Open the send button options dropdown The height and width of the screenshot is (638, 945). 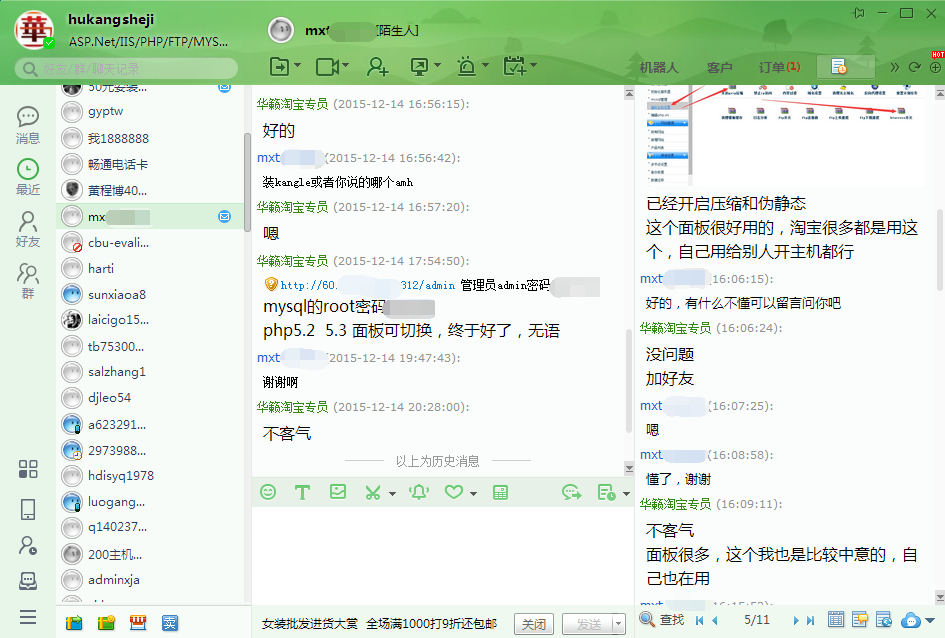pos(618,624)
